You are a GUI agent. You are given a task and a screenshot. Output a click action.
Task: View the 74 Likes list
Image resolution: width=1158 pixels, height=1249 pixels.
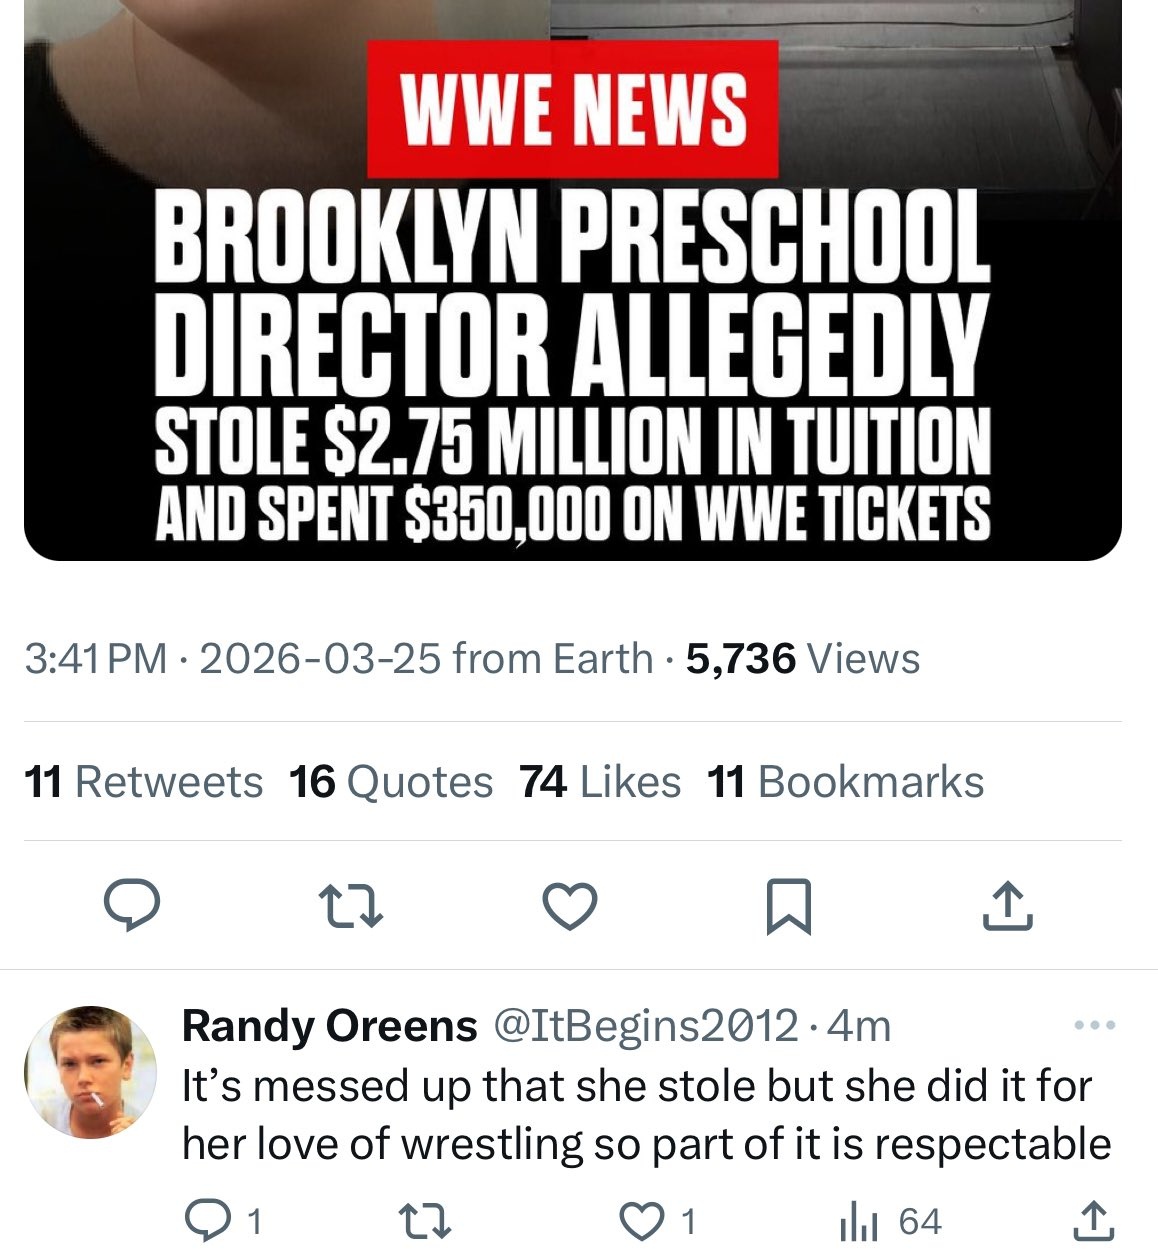[x=600, y=782]
